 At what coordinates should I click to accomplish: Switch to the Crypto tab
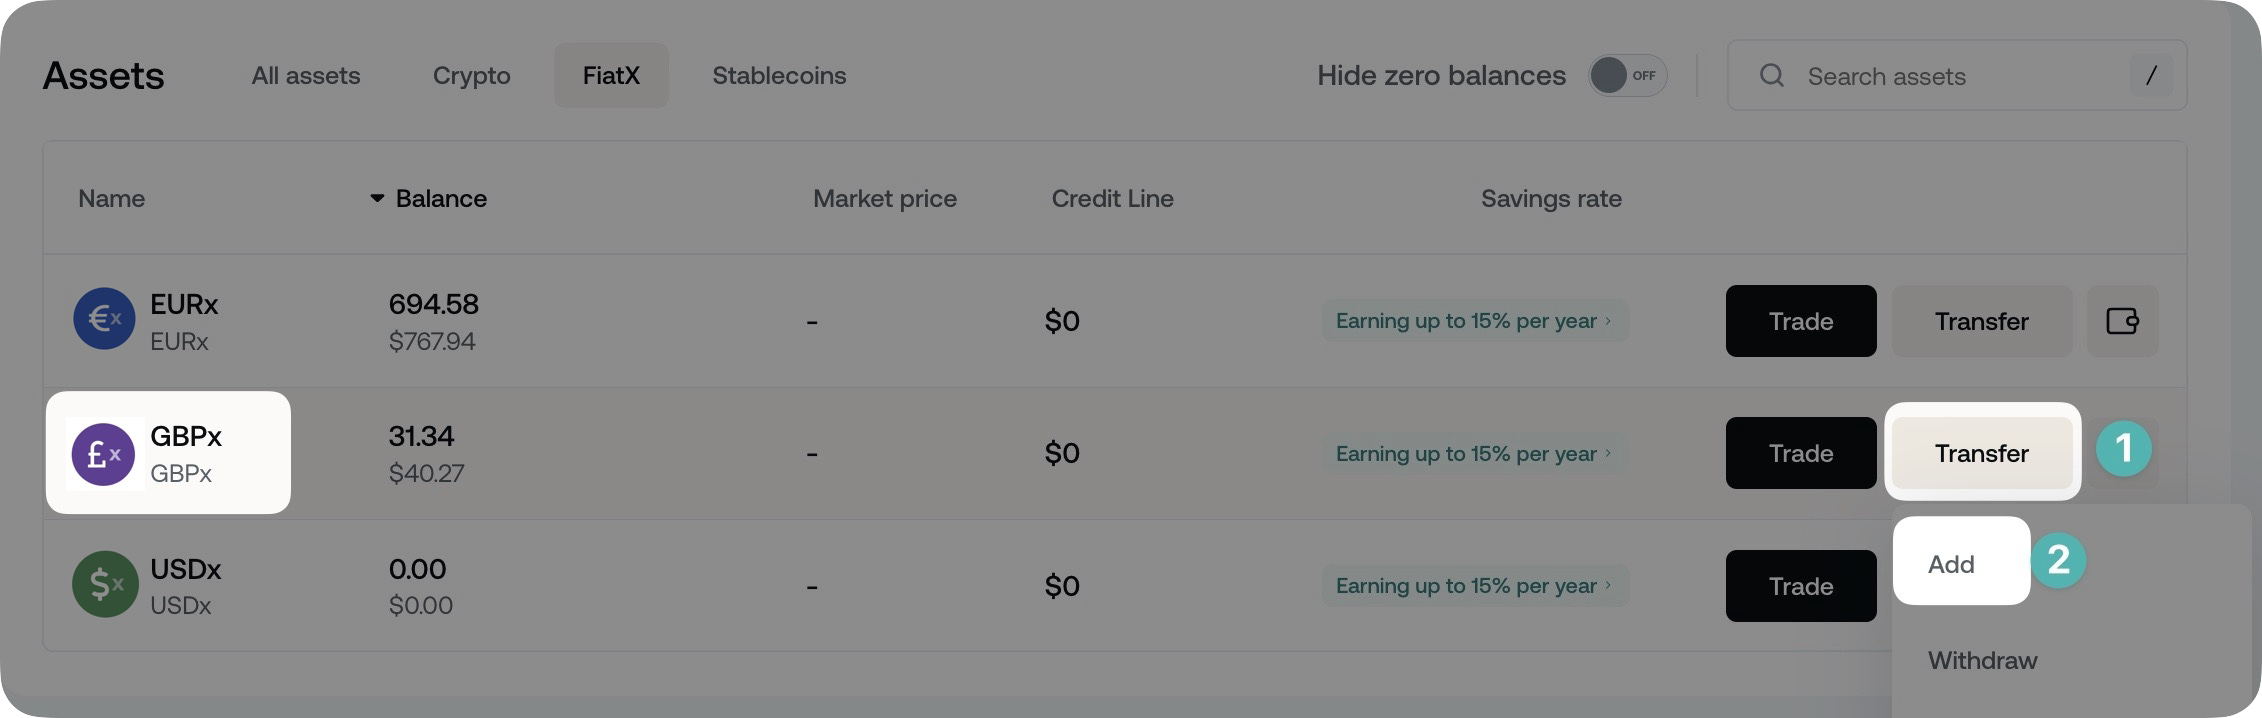coord(471,75)
